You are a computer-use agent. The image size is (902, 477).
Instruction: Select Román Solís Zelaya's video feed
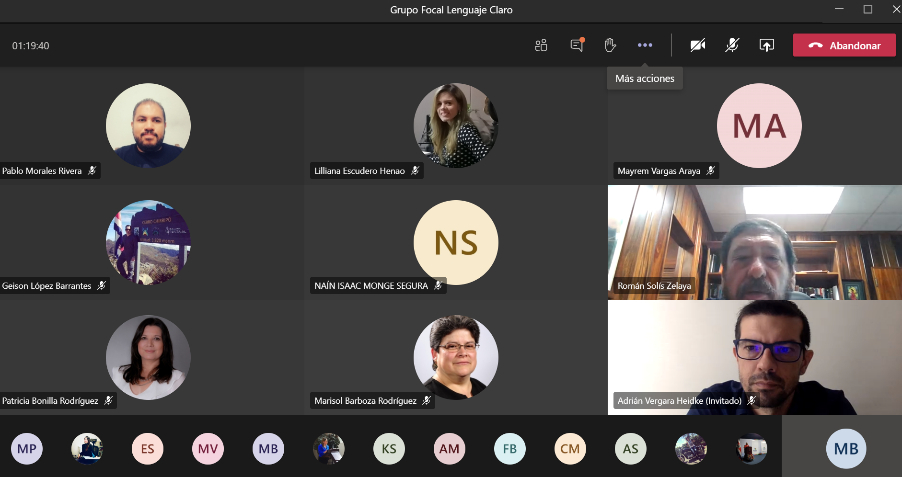(x=755, y=242)
